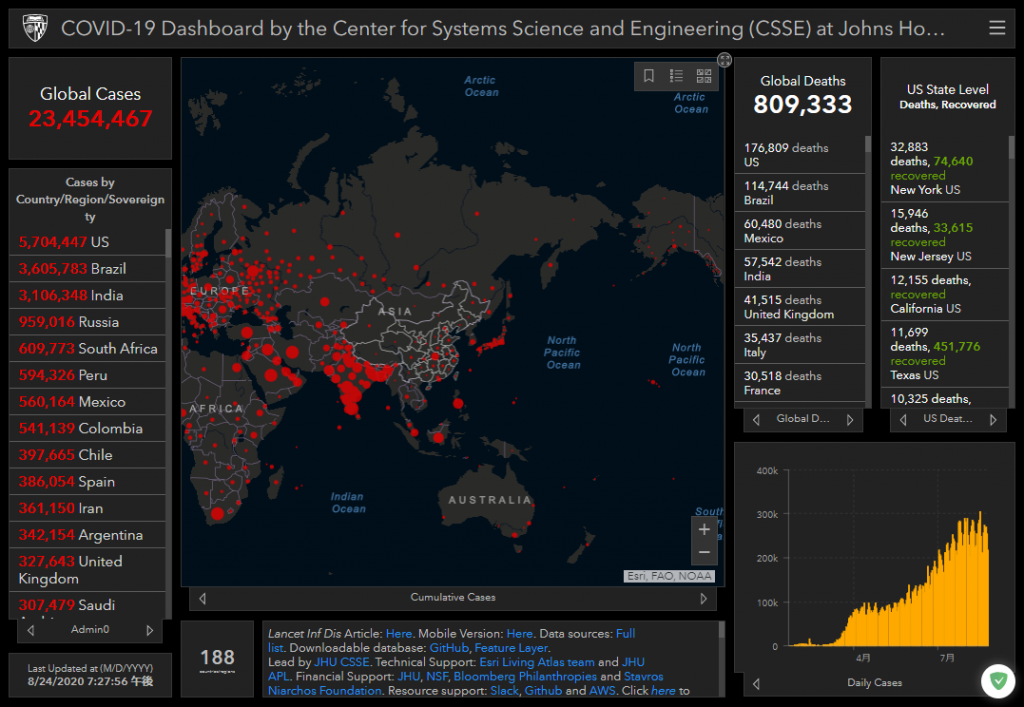Screen dimensions: 1024x707
Task: Go to previous map view before Cumulative Cases
Action: (202, 598)
